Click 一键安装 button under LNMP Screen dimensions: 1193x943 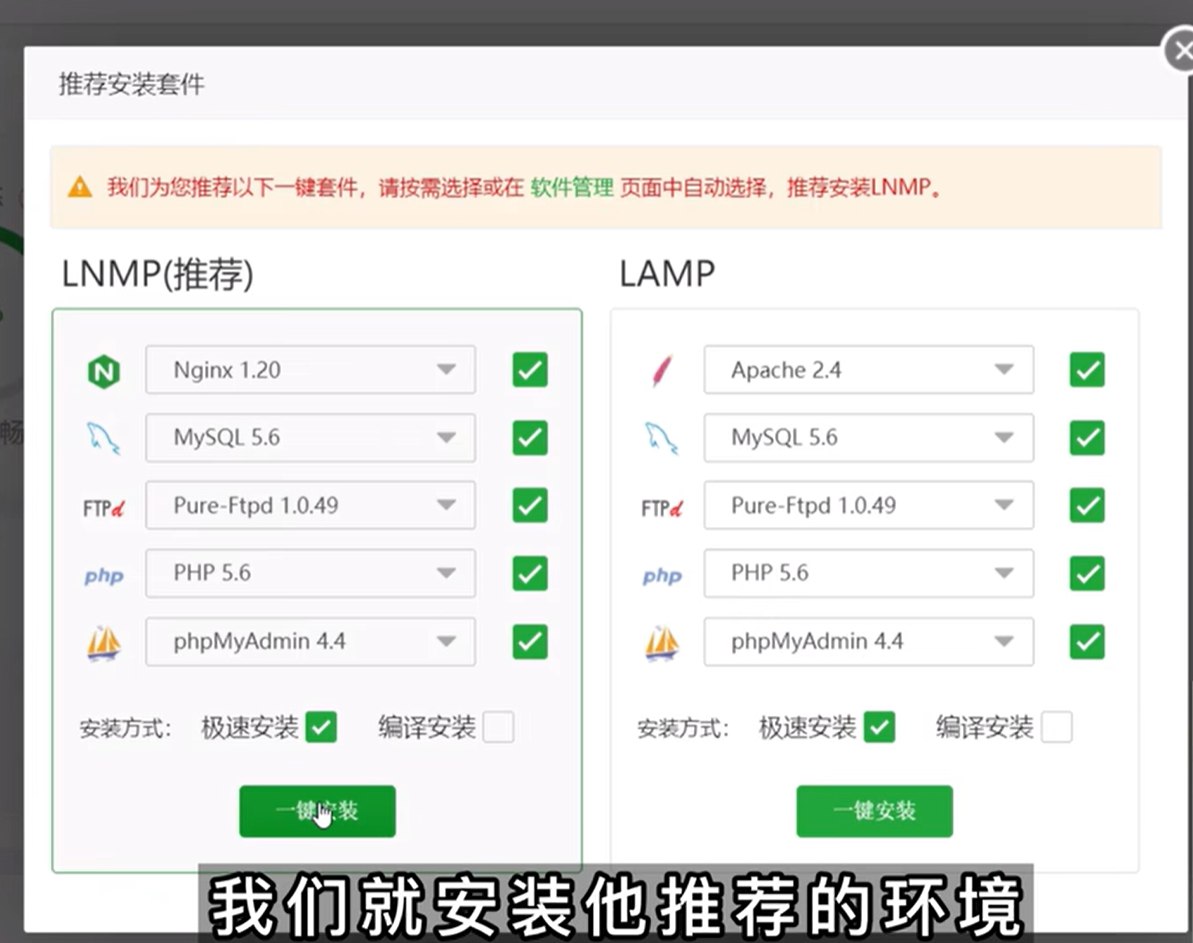click(317, 811)
